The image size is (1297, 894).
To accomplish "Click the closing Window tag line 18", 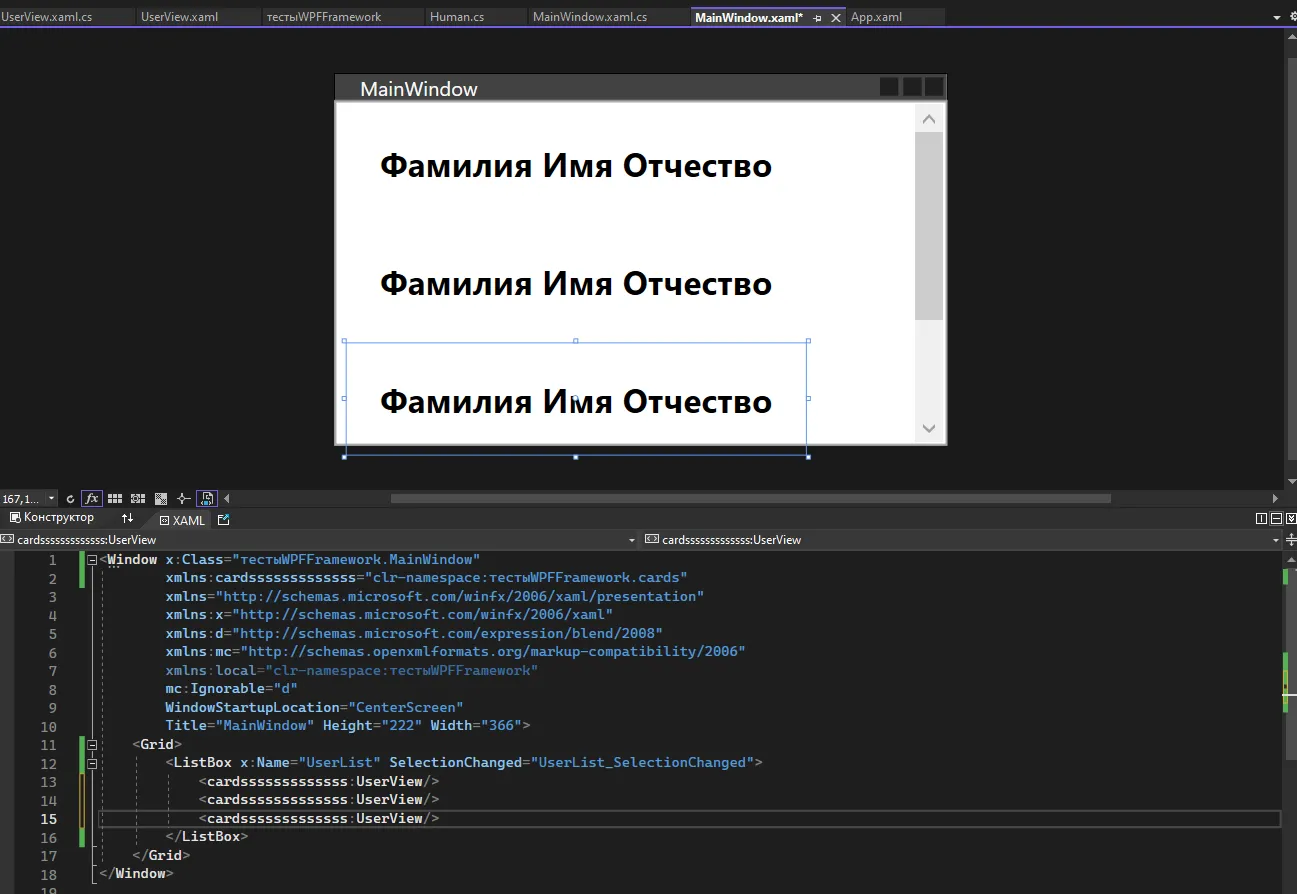I will coord(135,873).
